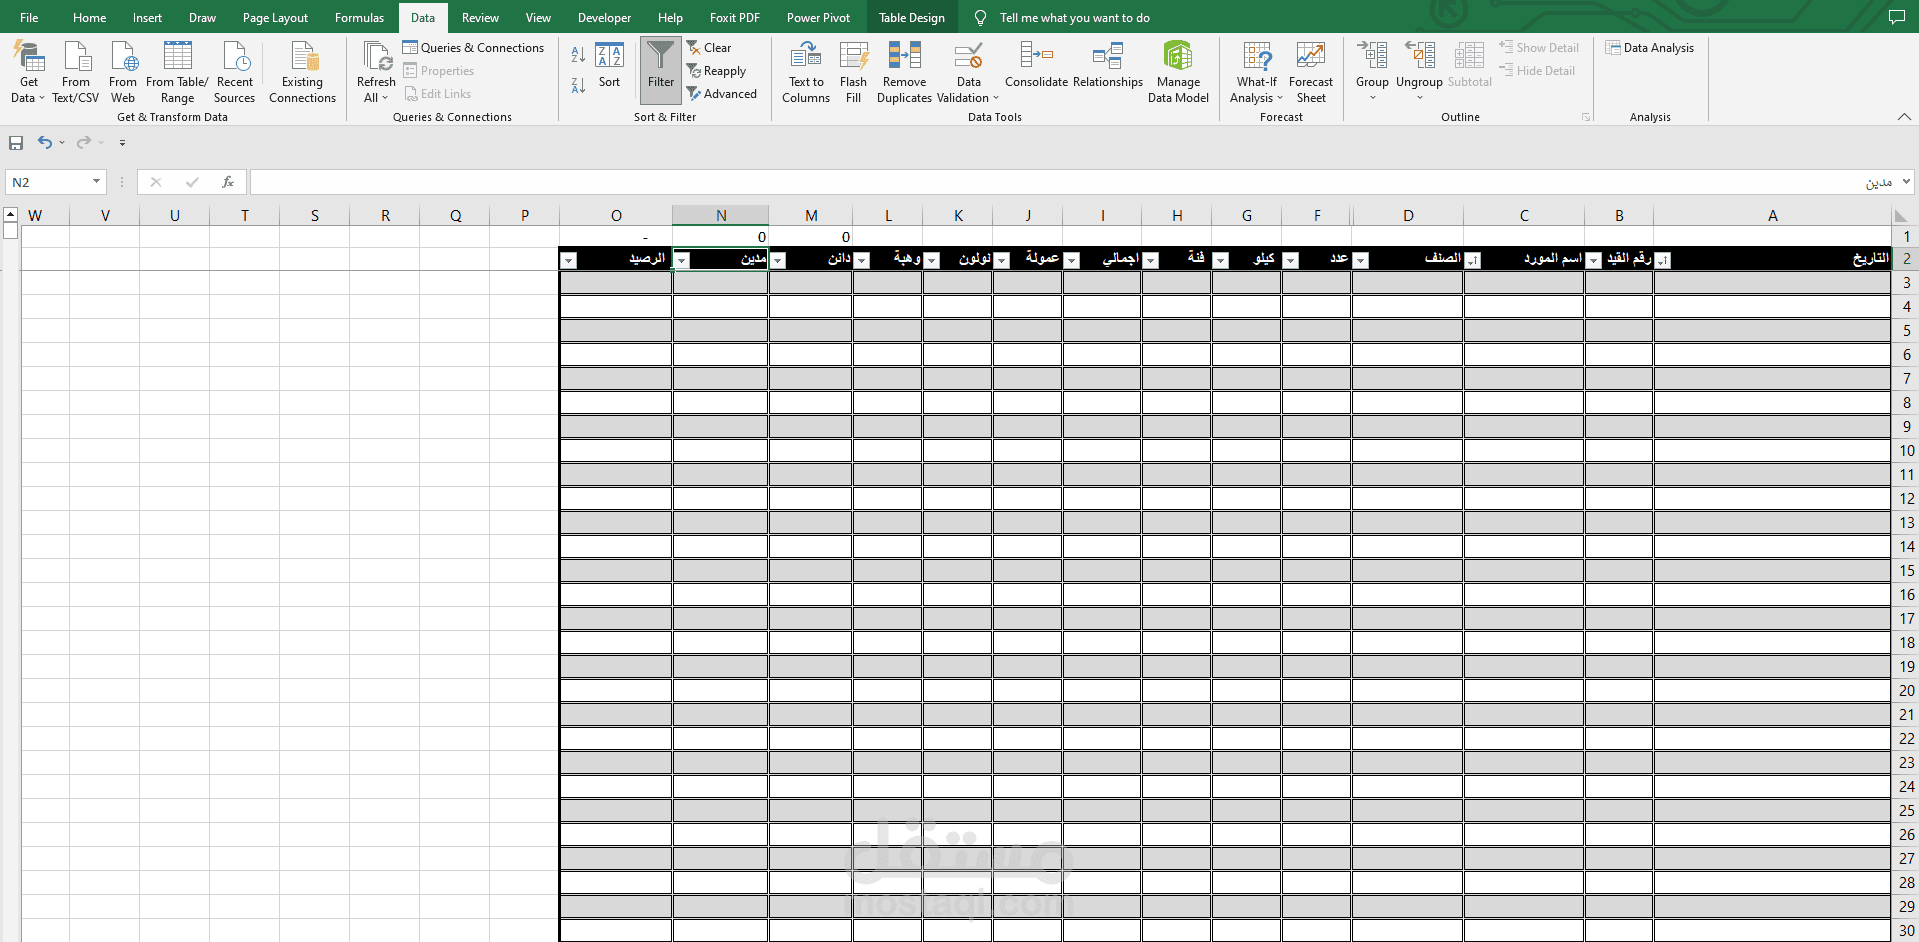
Task: Toggle the Filter button
Action: click(x=661, y=70)
